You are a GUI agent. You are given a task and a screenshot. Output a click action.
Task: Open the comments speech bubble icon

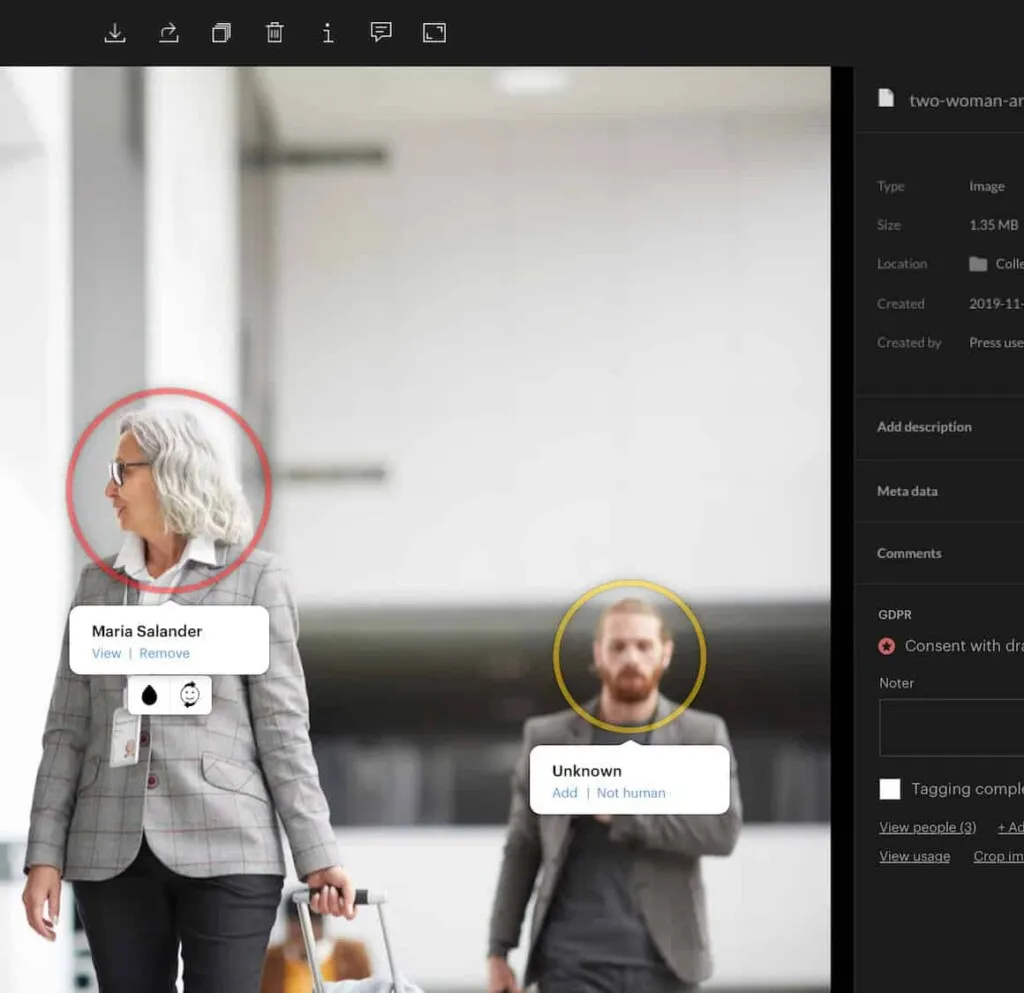[x=381, y=32]
